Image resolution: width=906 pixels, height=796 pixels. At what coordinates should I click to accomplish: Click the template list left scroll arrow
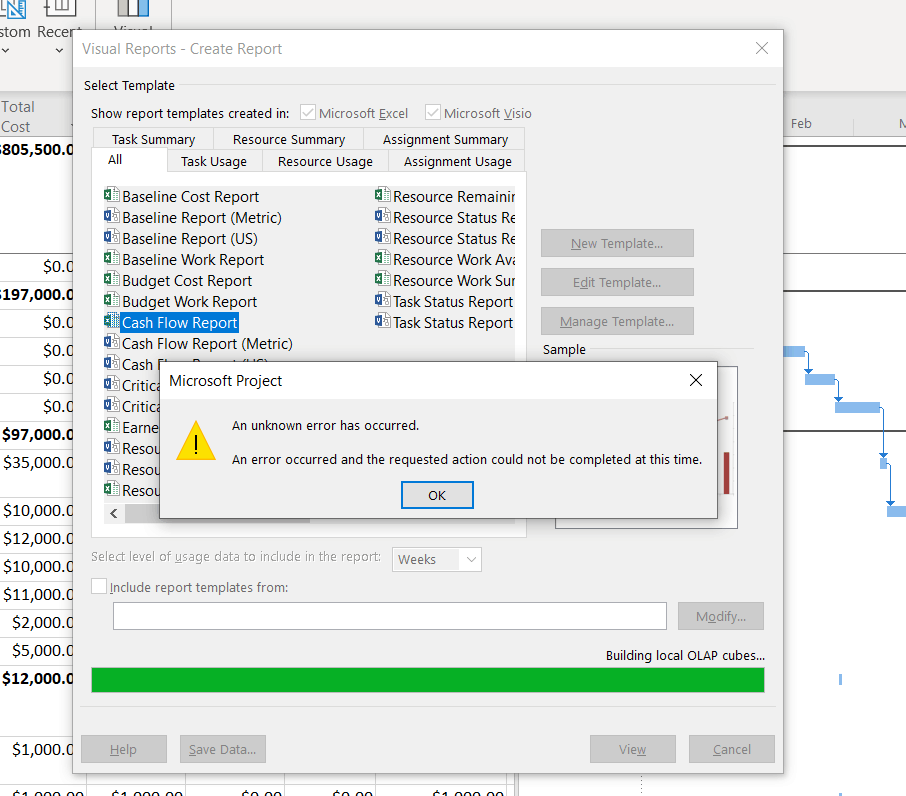[114, 514]
